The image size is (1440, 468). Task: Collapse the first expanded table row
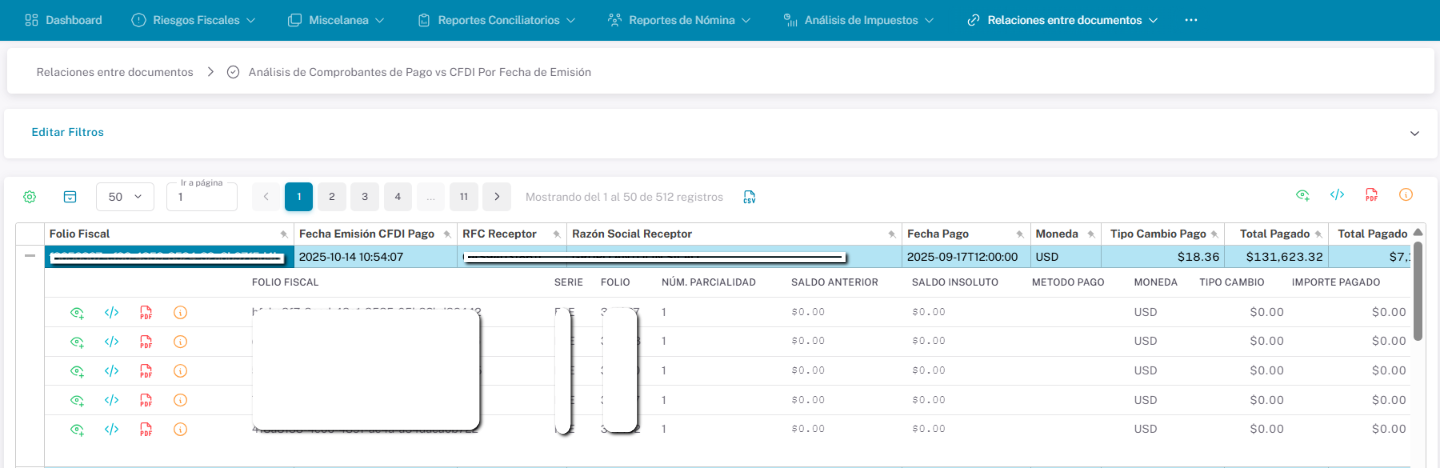[30, 257]
